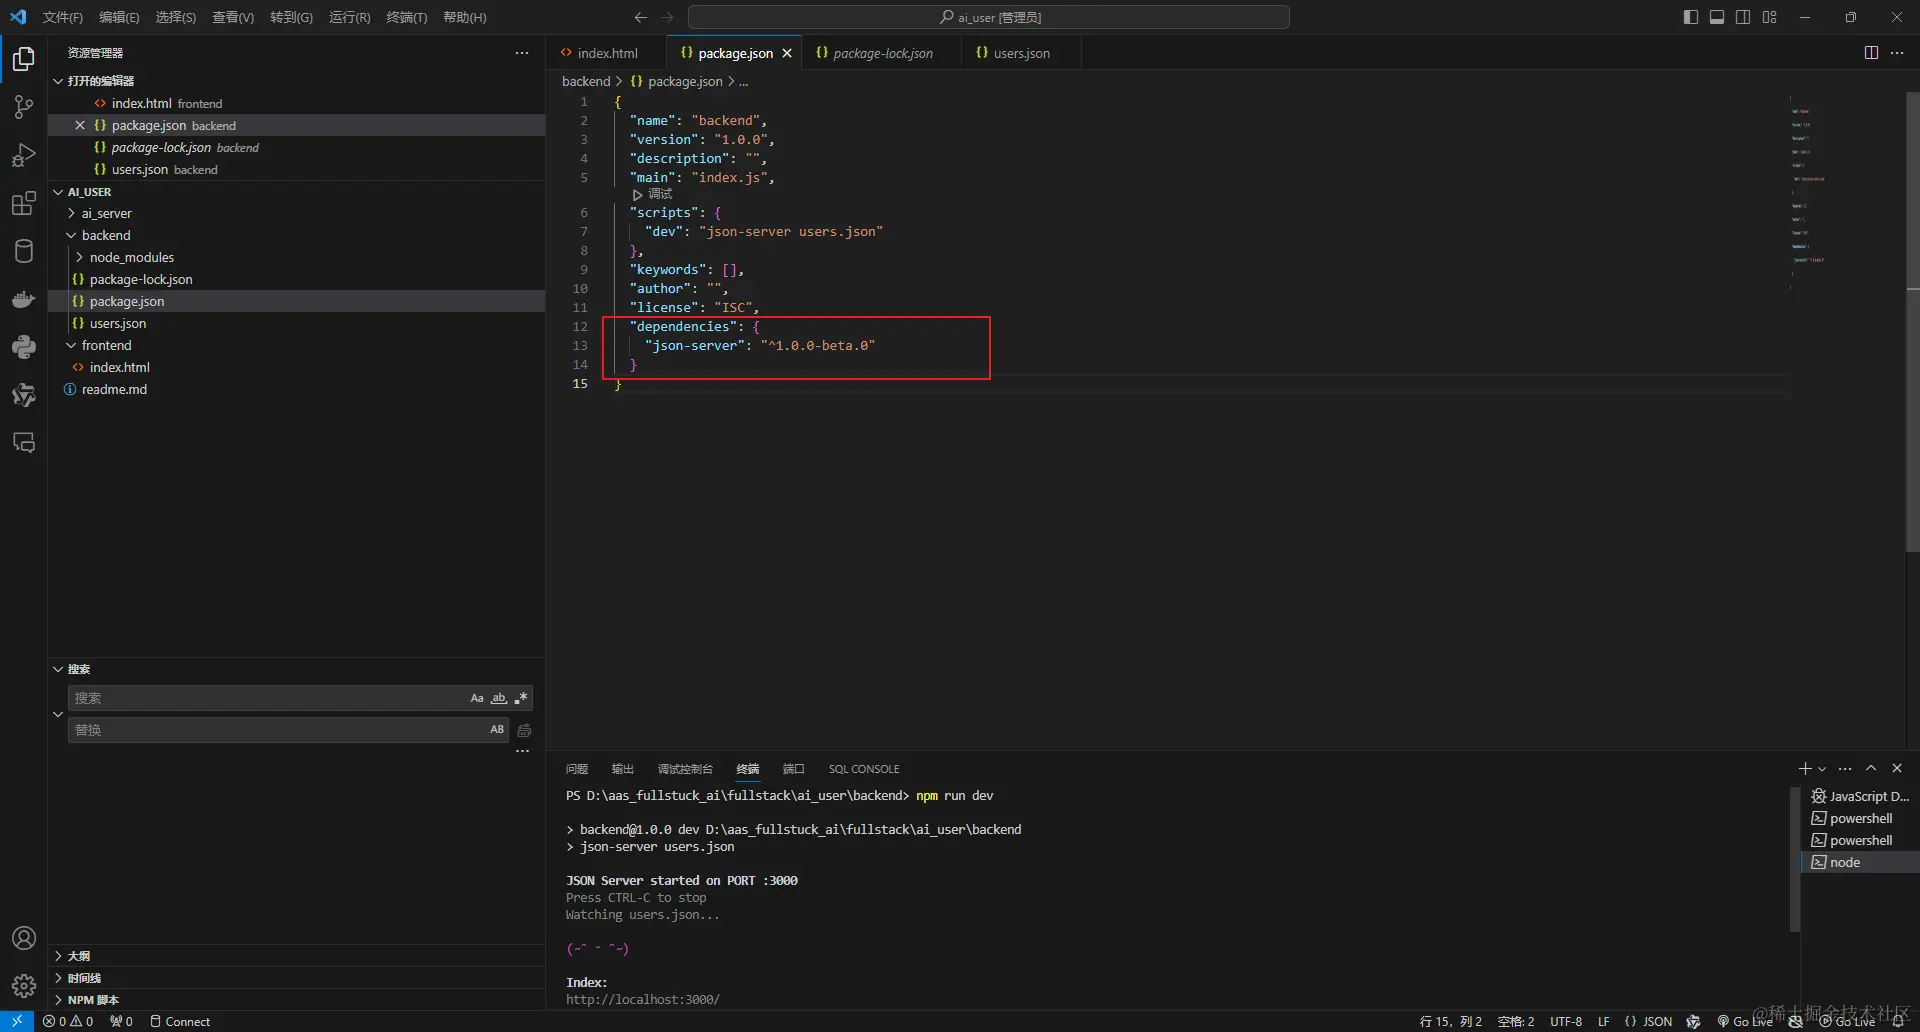1920x1032 pixels.
Task: Switch to the 问题 panel tab
Action: [x=577, y=769]
